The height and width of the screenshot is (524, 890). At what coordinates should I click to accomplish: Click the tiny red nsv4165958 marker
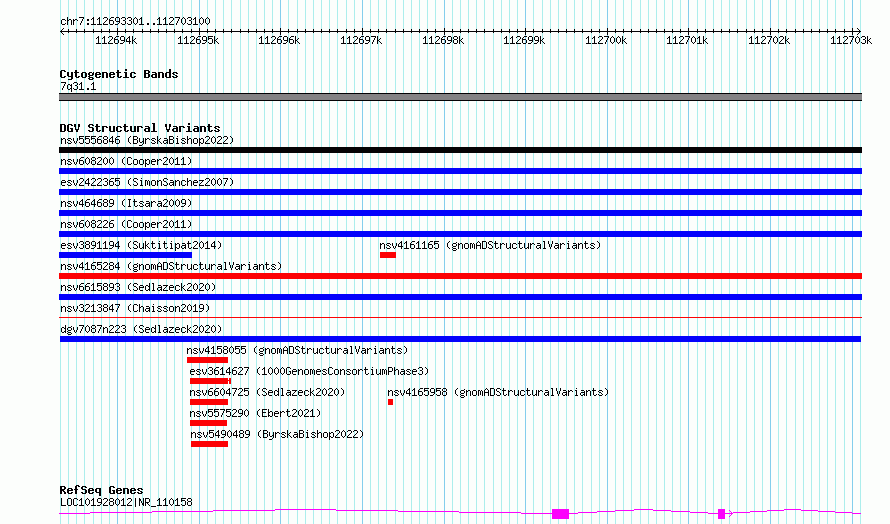pos(391,402)
